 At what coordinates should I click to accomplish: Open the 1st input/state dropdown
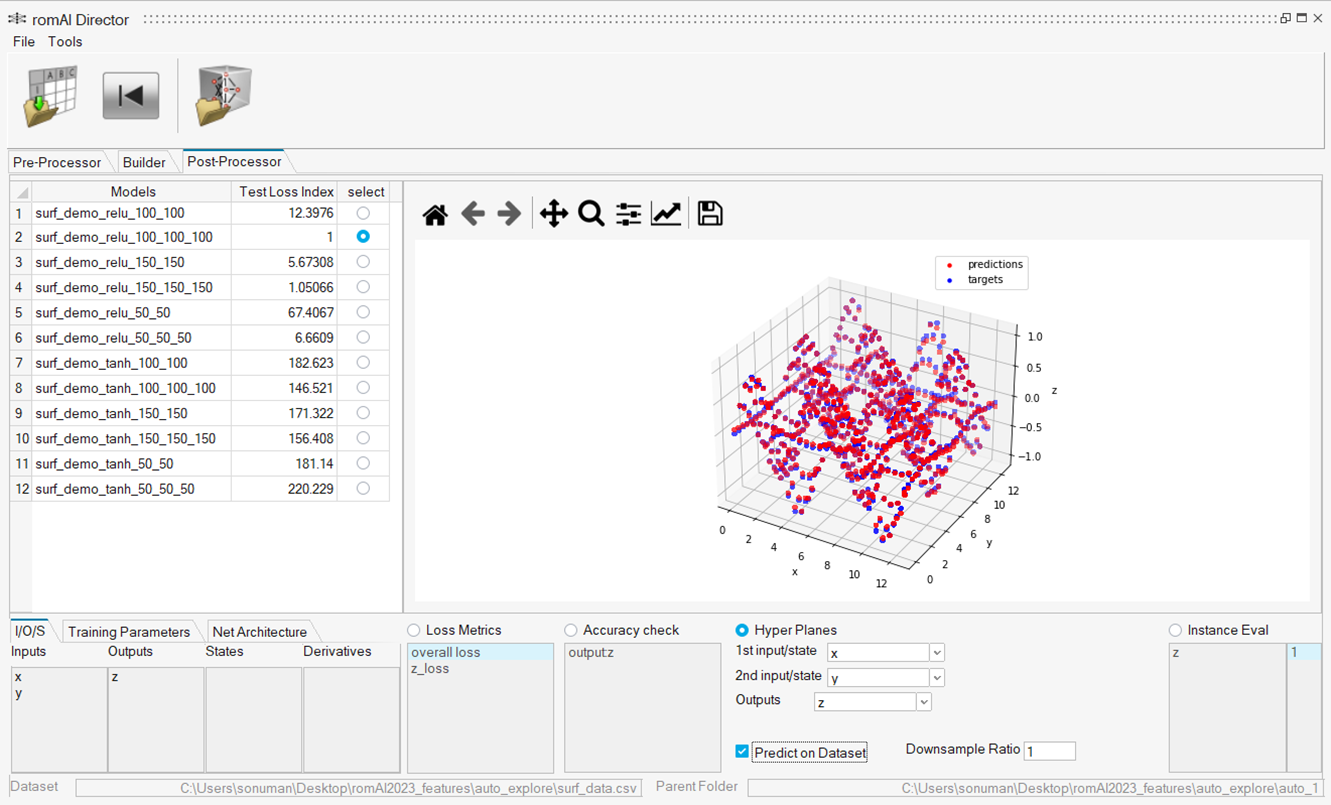pyautogui.click(x=936, y=653)
